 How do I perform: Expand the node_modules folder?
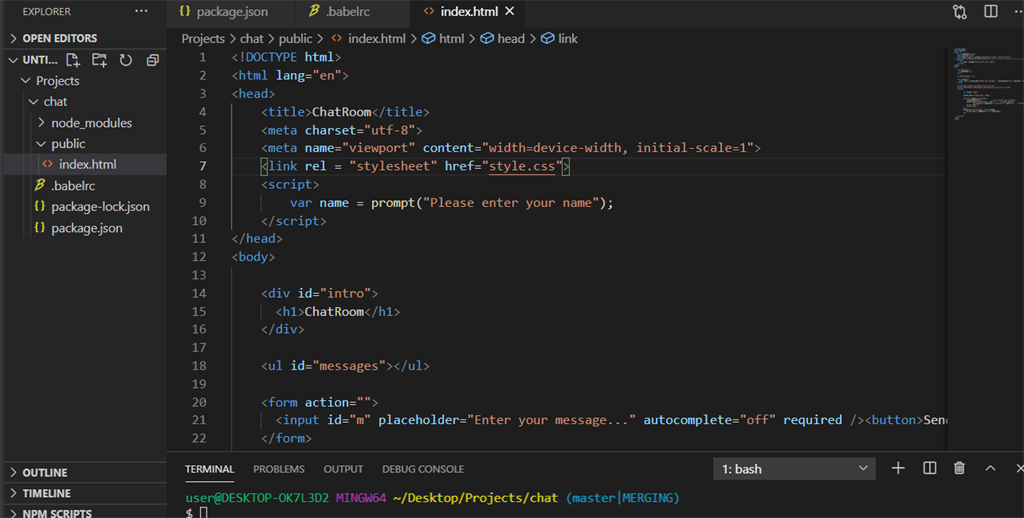point(91,123)
